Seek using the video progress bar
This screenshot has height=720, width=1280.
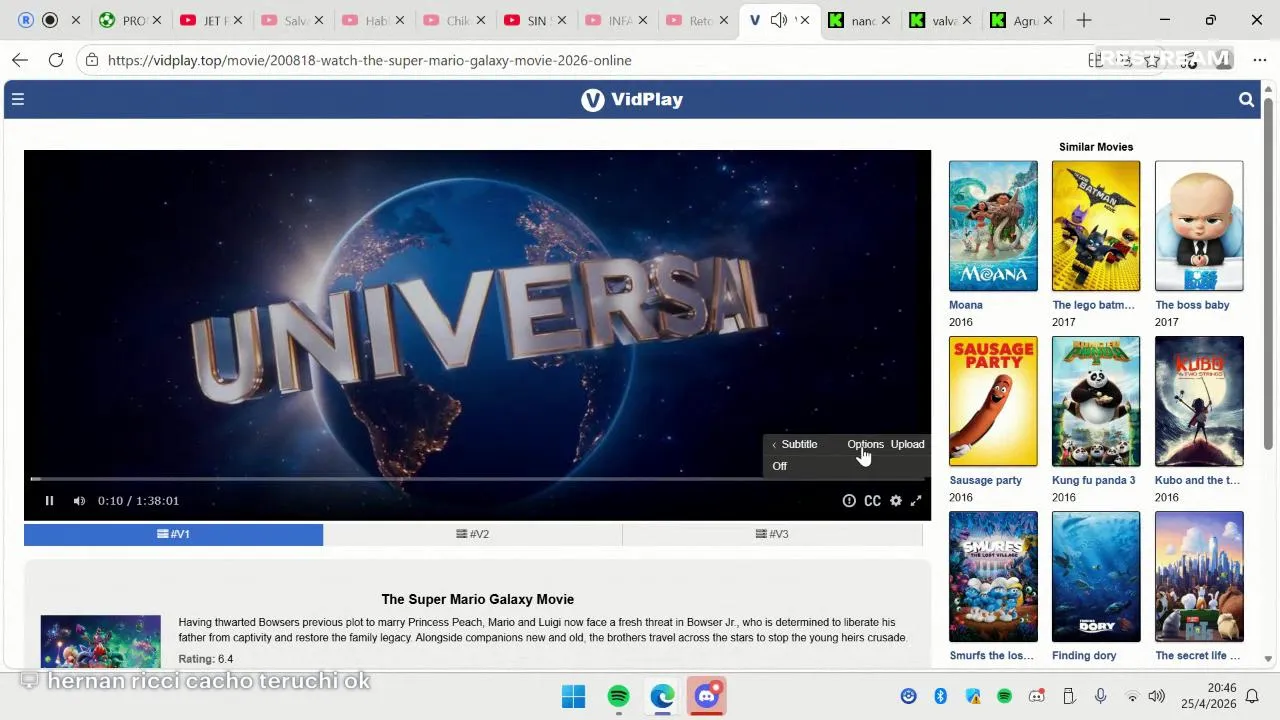pyautogui.click(x=477, y=479)
